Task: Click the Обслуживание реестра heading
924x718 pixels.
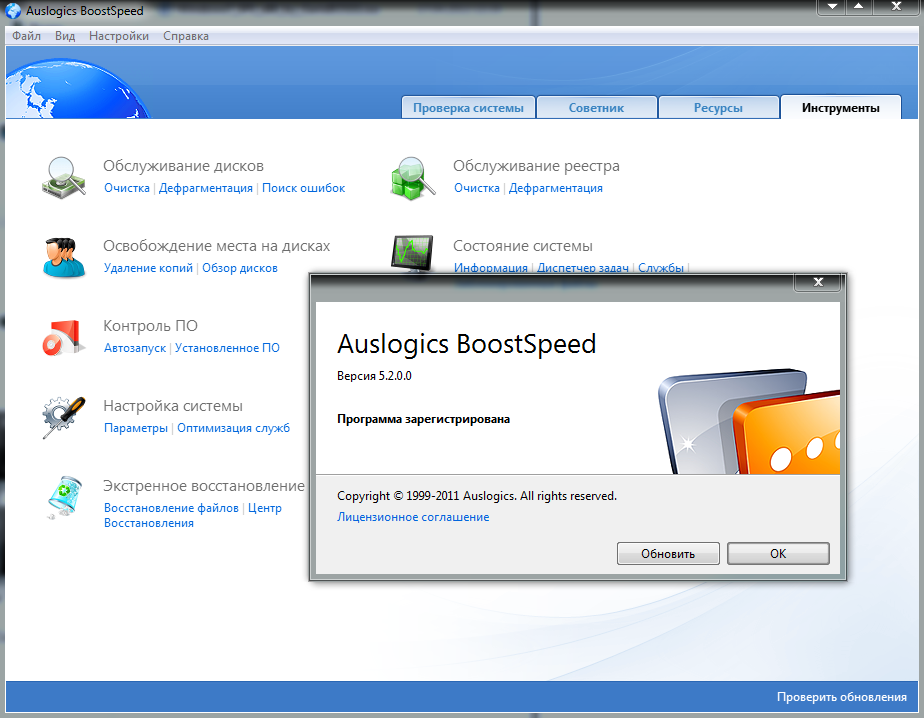Action: (536, 166)
